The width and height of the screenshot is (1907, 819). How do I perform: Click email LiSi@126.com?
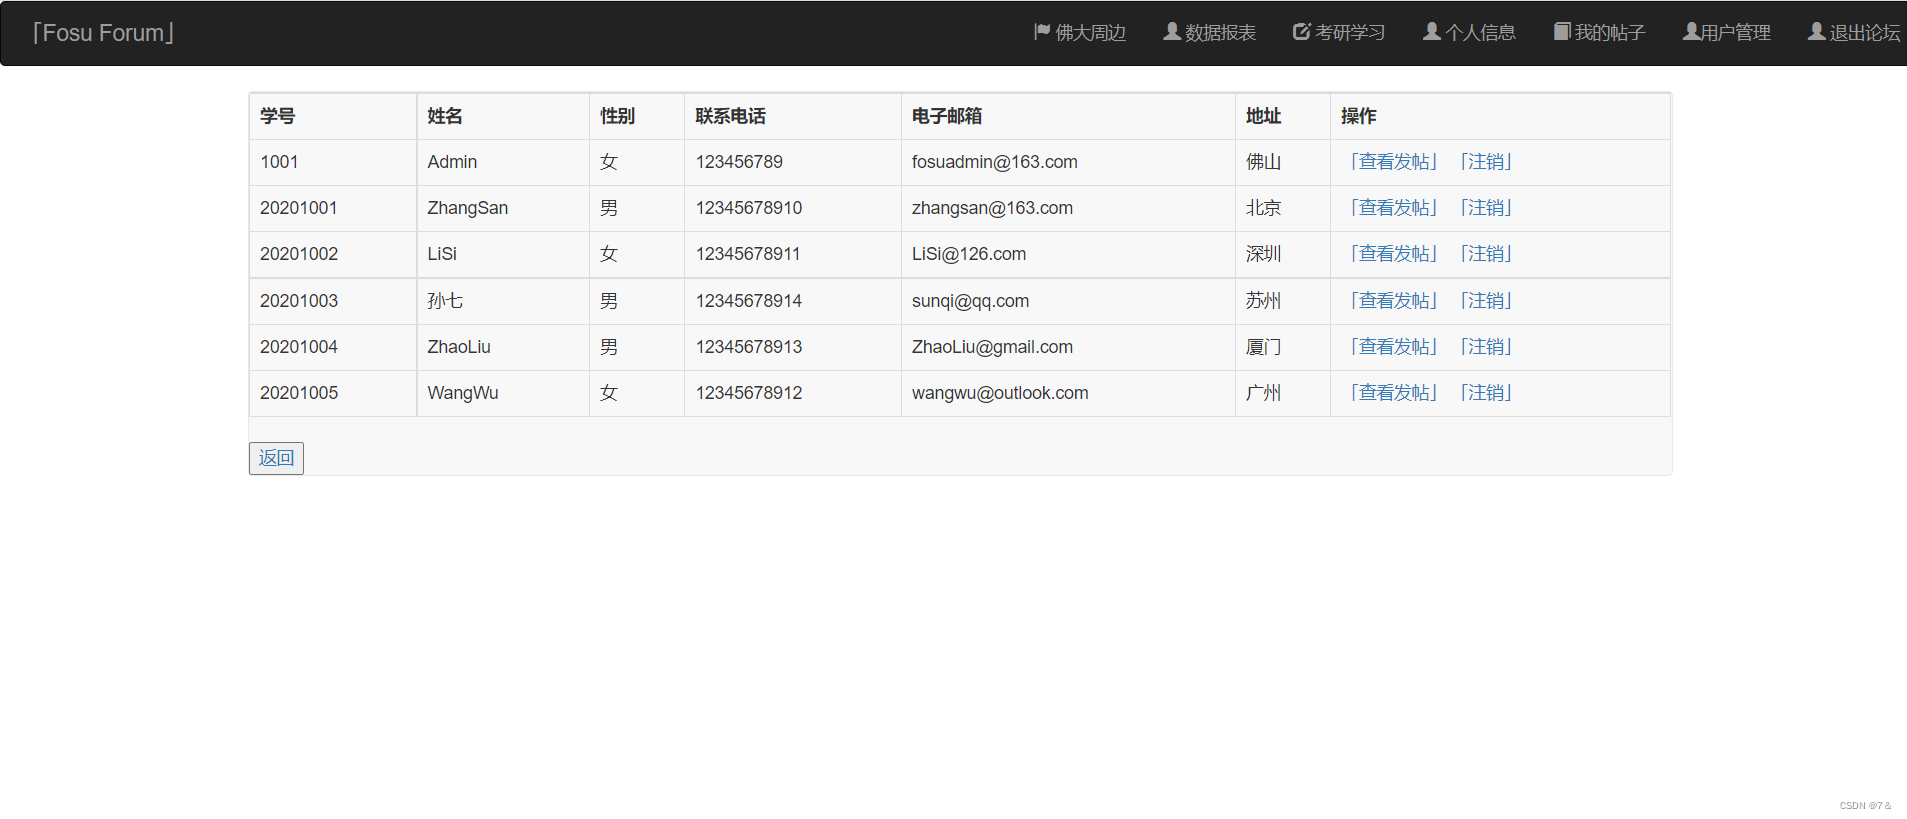click(968, 254)
